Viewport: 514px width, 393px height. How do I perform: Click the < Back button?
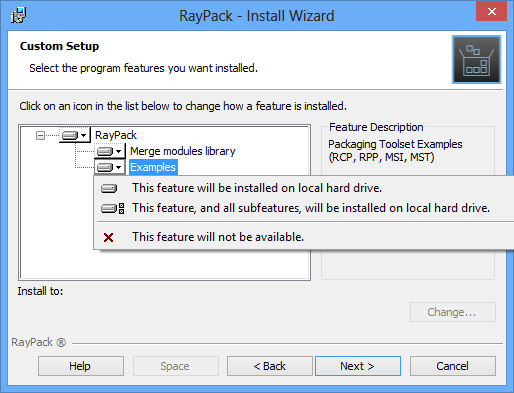point(270,366)
